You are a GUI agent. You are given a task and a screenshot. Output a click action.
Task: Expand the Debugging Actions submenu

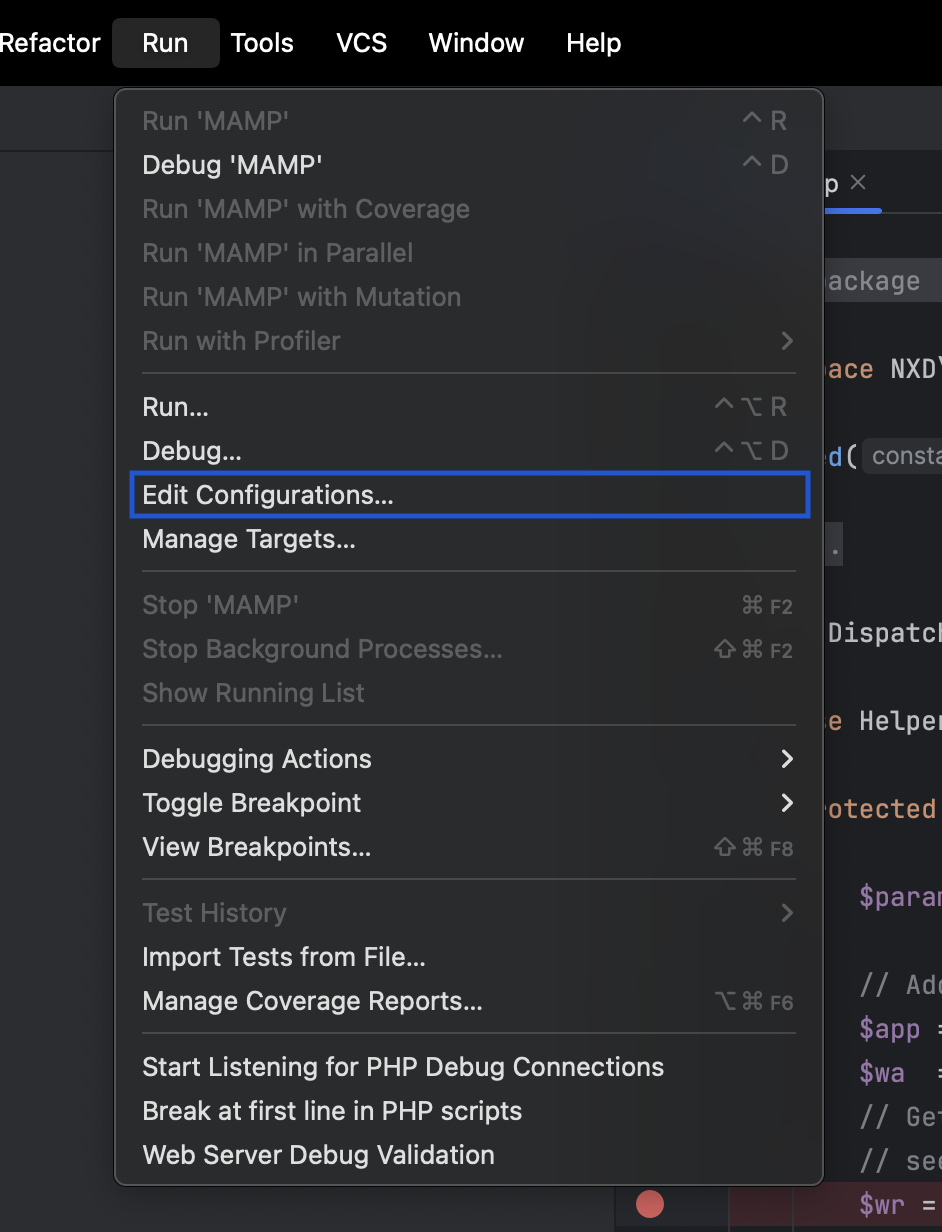(788, 759)
